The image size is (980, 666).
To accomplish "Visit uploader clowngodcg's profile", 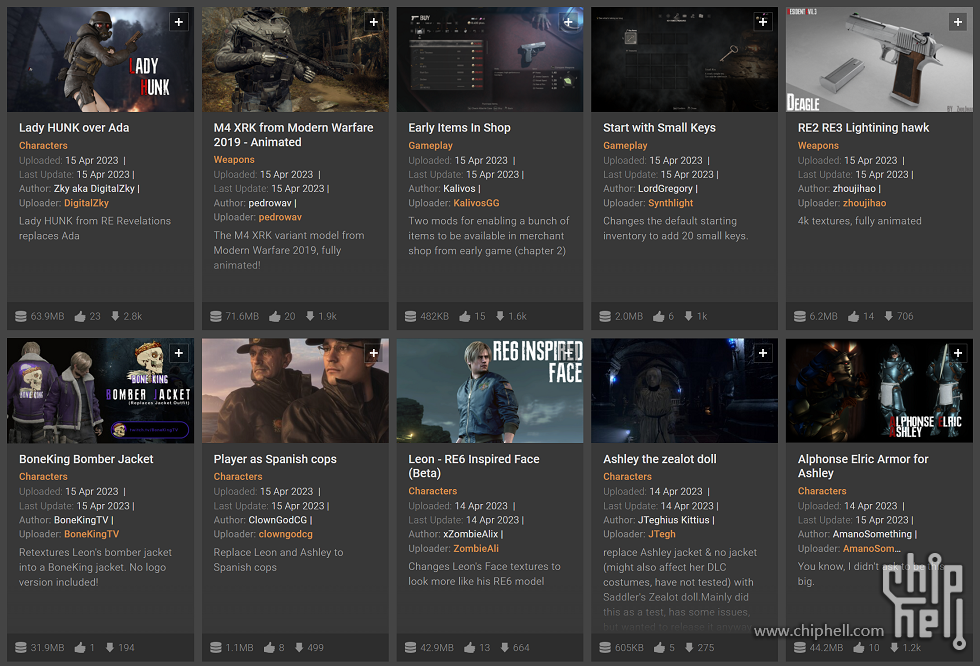I will point(286,534).
